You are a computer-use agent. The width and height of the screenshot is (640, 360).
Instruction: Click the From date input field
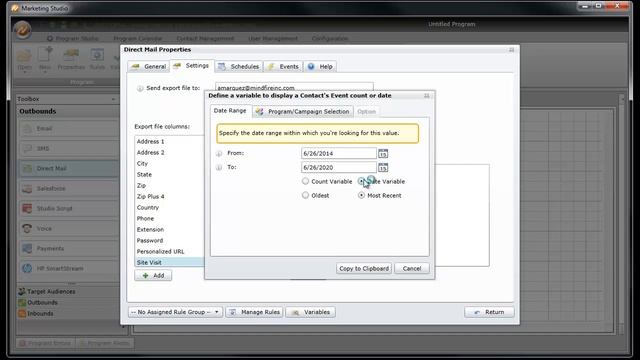[x=338, y=153]
